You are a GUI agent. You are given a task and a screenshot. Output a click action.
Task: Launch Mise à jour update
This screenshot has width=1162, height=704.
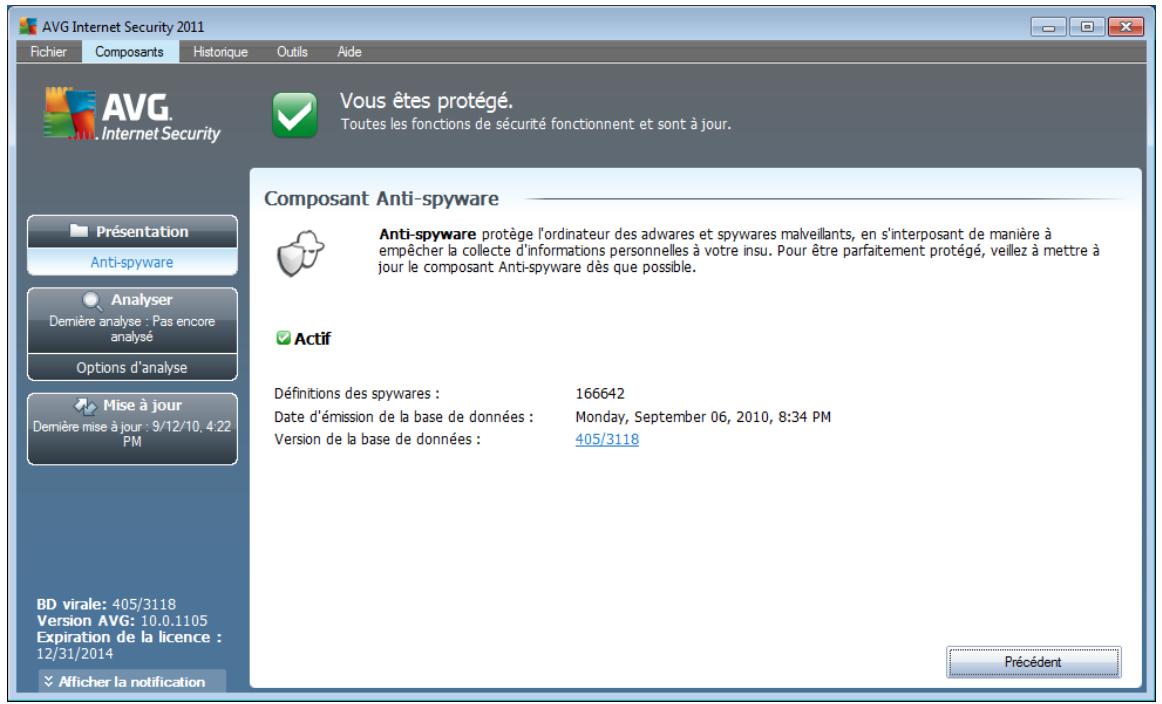132,429
